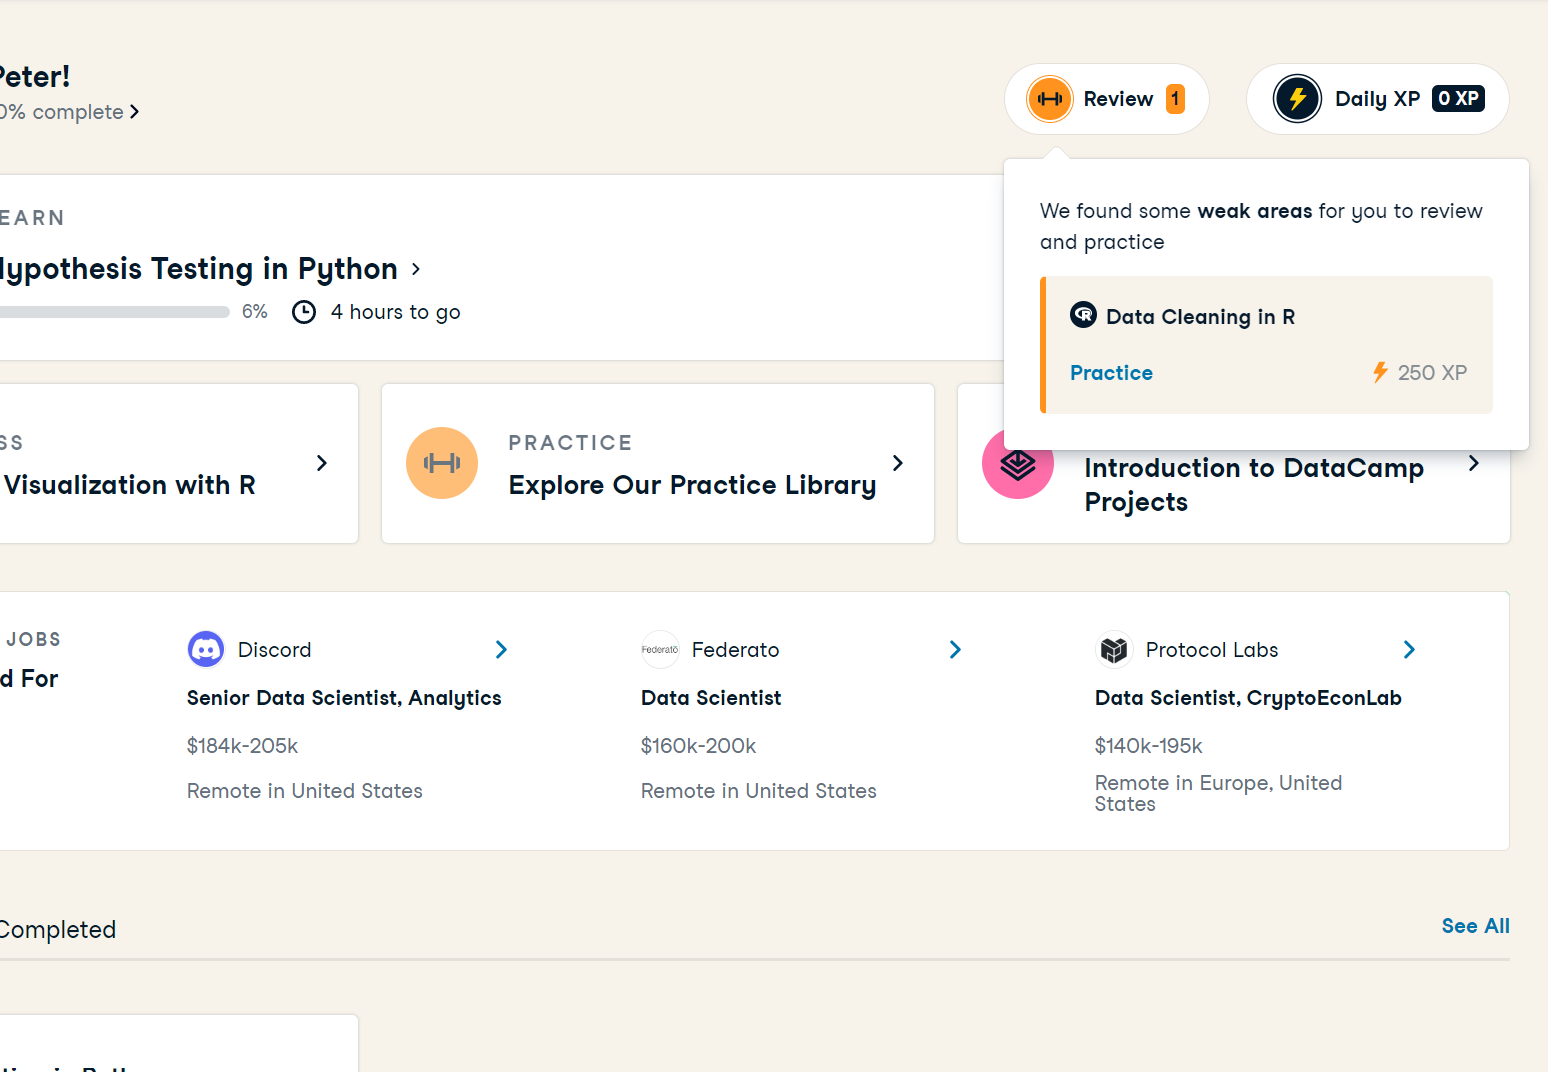Open the Introduction to DataCamp Projects title
The image size is (1548, 1072).
1254,485
